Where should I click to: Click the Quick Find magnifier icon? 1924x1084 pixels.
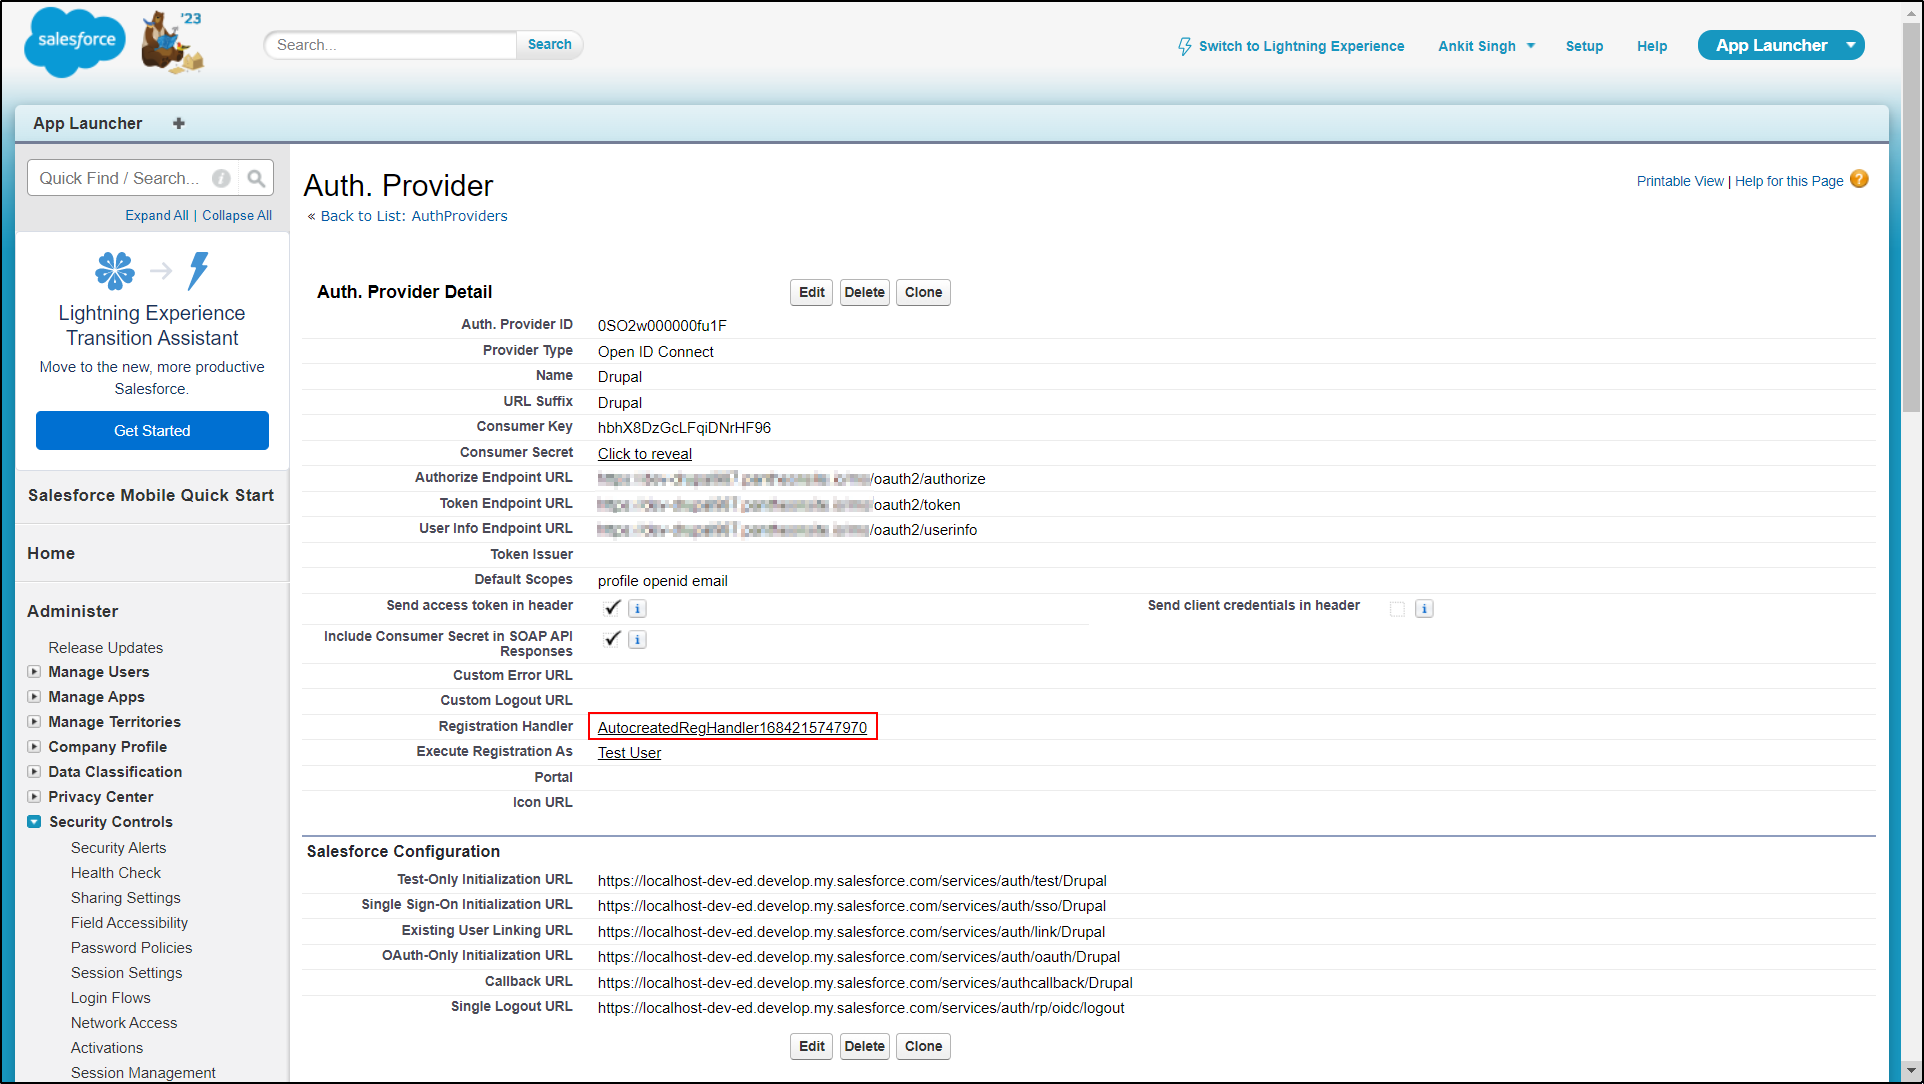(256, 178)
